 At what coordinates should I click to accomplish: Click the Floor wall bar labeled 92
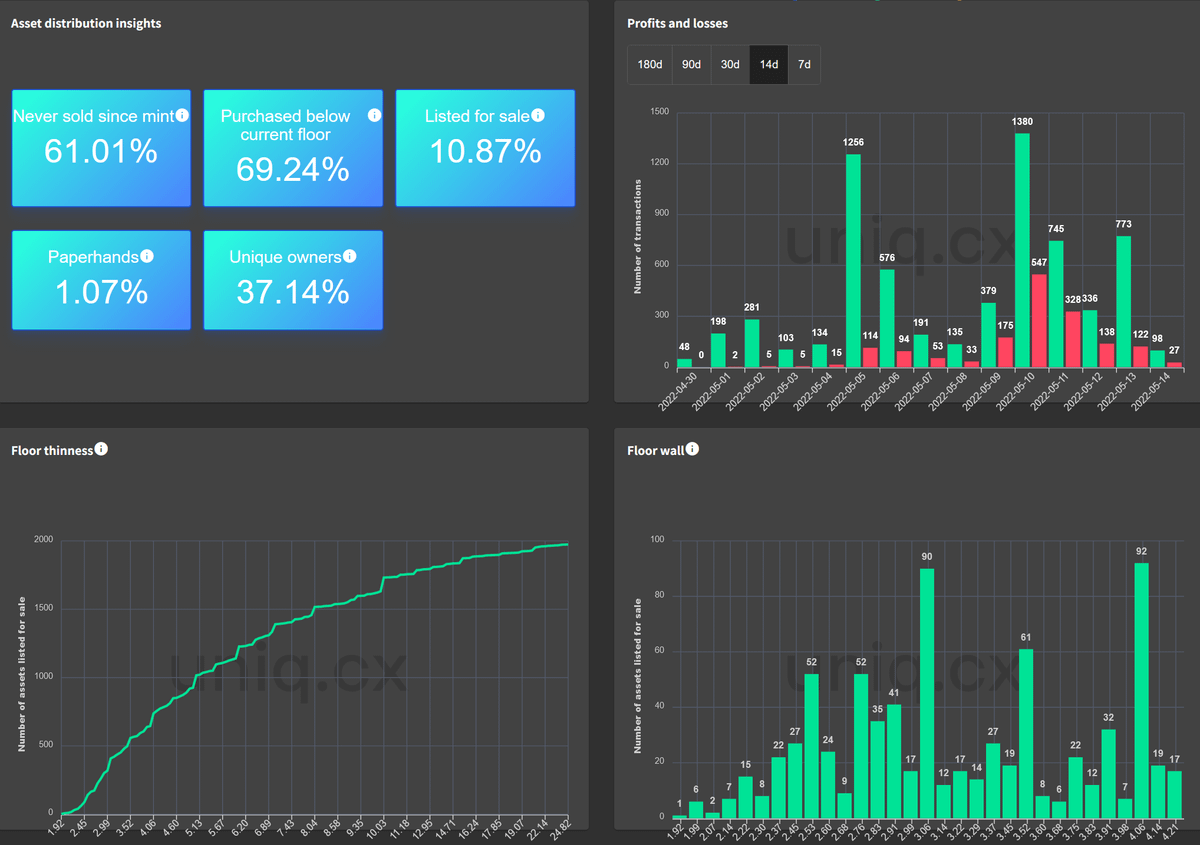1141,690
